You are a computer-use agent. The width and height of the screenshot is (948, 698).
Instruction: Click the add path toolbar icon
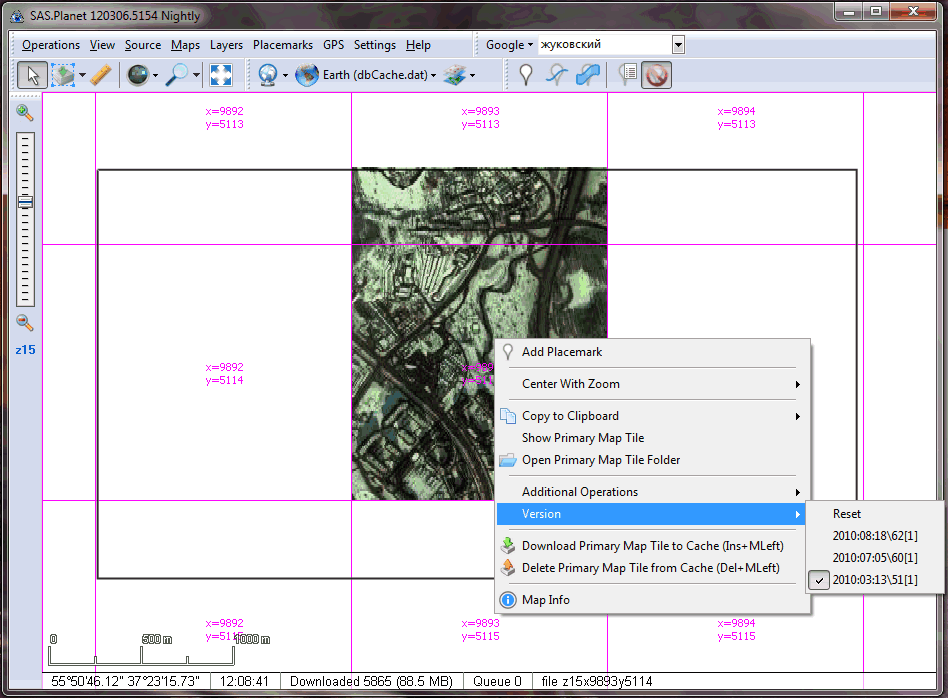click(x=558, y=75)
